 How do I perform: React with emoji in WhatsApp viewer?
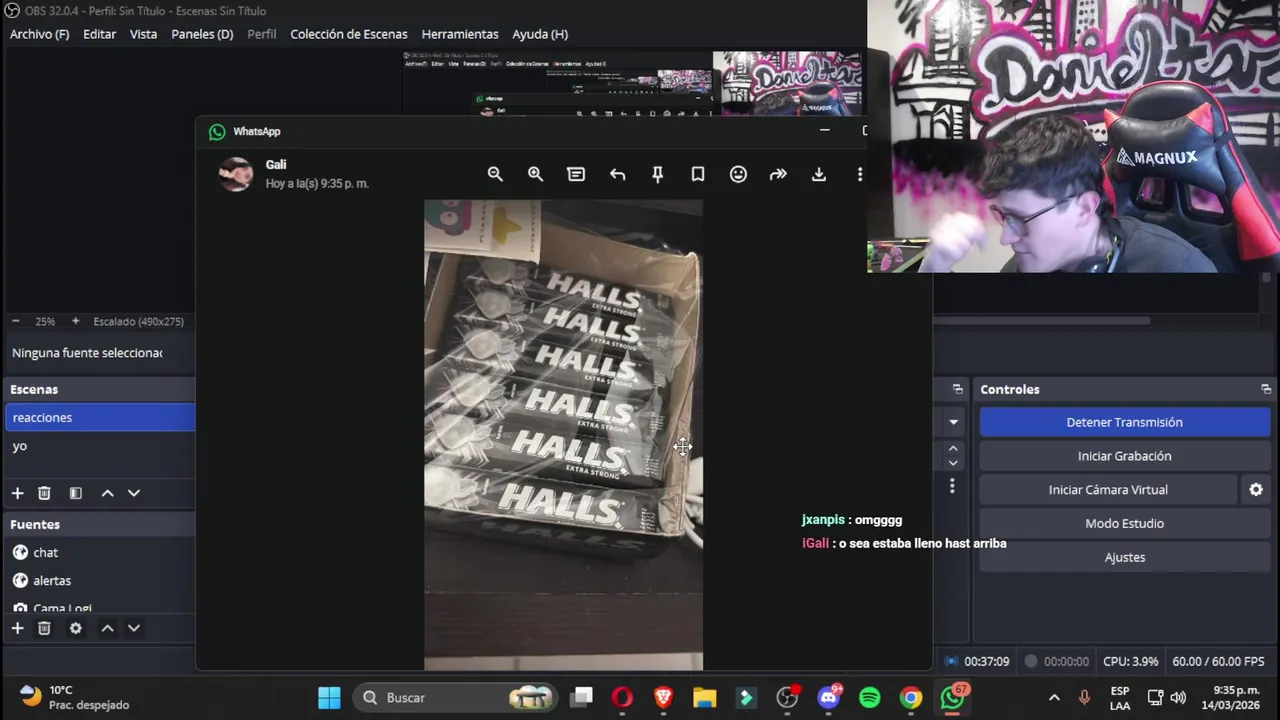(738, 174)
